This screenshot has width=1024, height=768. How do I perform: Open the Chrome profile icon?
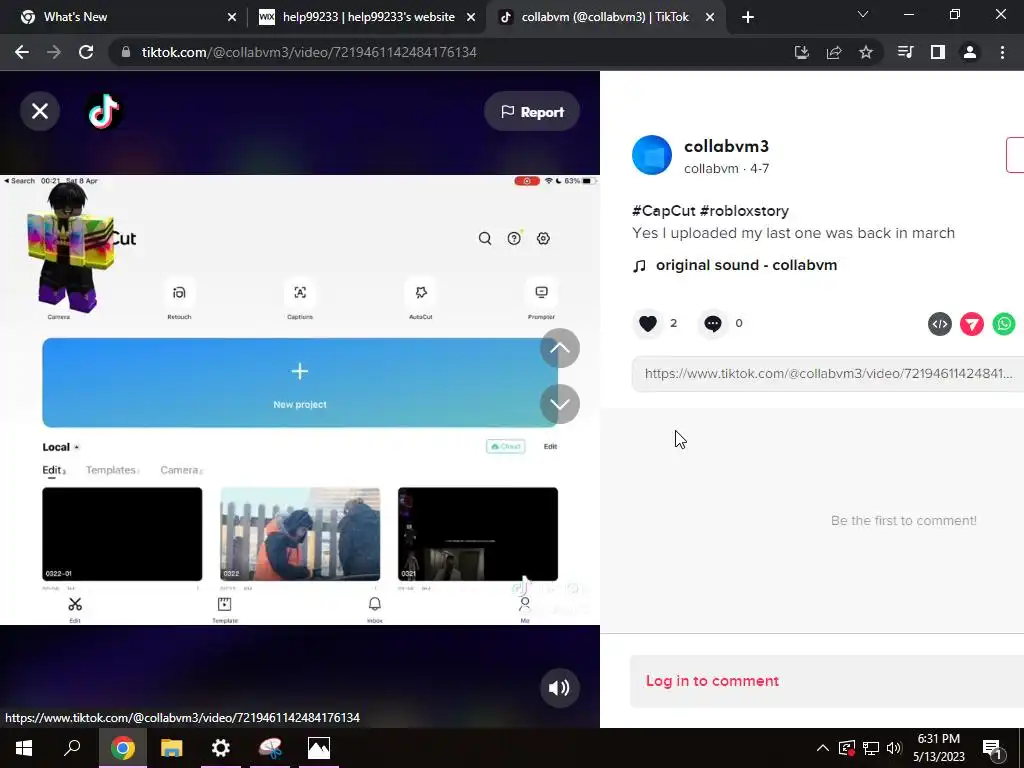(x=970, y=52)
